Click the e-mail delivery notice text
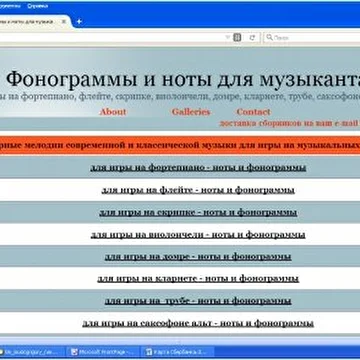The image size is (360, 360). [289, 123]
